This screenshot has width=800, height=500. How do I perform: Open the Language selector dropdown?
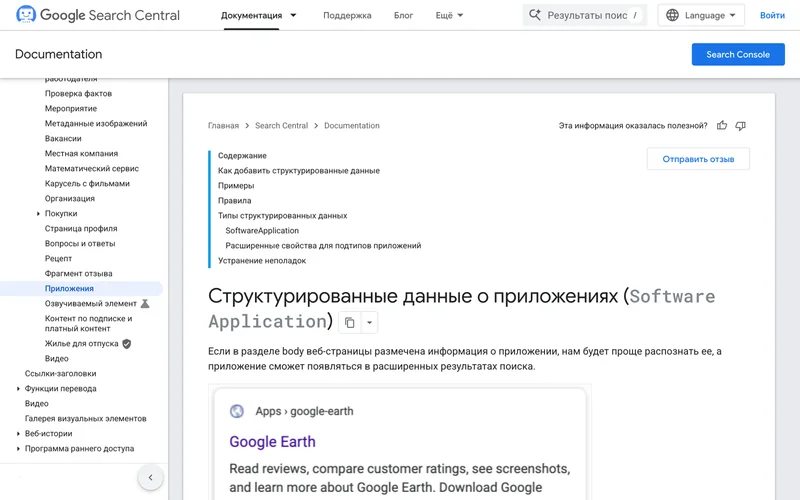pyautogui.click(x=701, y=15)
